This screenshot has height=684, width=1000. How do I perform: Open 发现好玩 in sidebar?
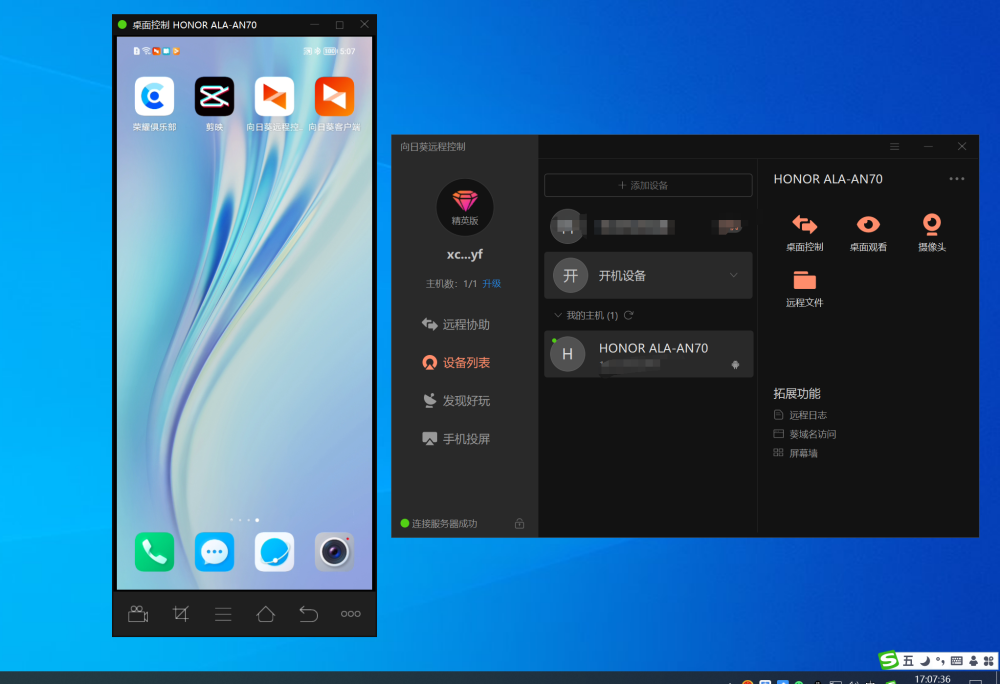[x=456, y=401]
